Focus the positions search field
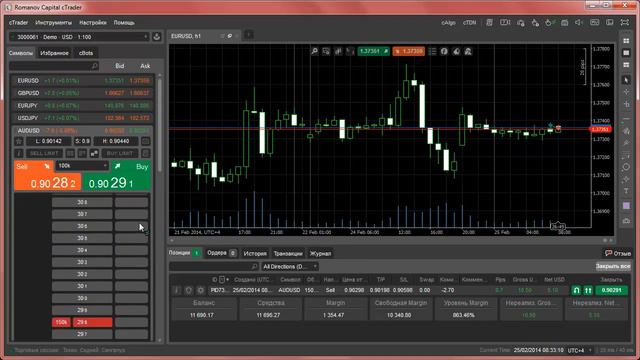640x360 pixels. (x=214, y=267)
